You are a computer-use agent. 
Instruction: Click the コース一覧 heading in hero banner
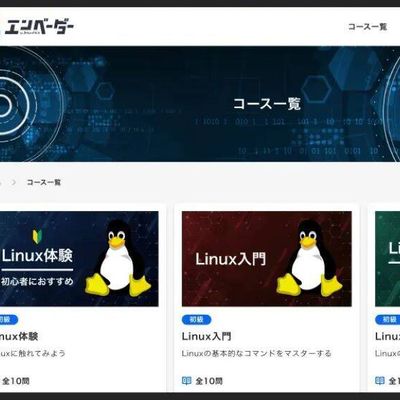coord(267,104)
